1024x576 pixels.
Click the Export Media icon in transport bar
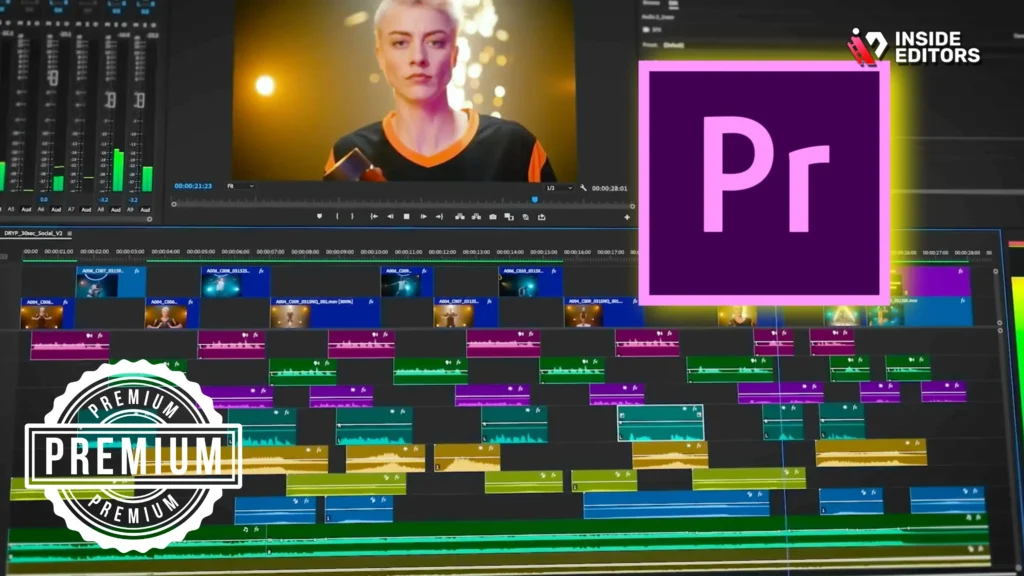(x=541, y=216)
